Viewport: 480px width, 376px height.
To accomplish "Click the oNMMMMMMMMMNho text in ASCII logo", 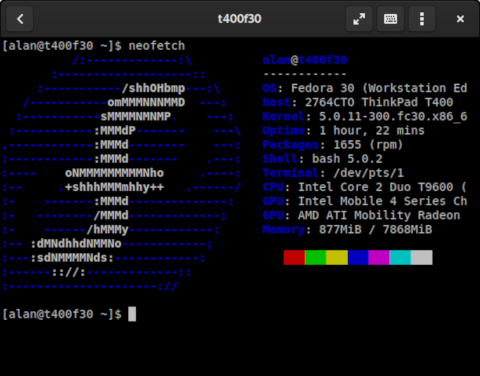I will (114, 173).
